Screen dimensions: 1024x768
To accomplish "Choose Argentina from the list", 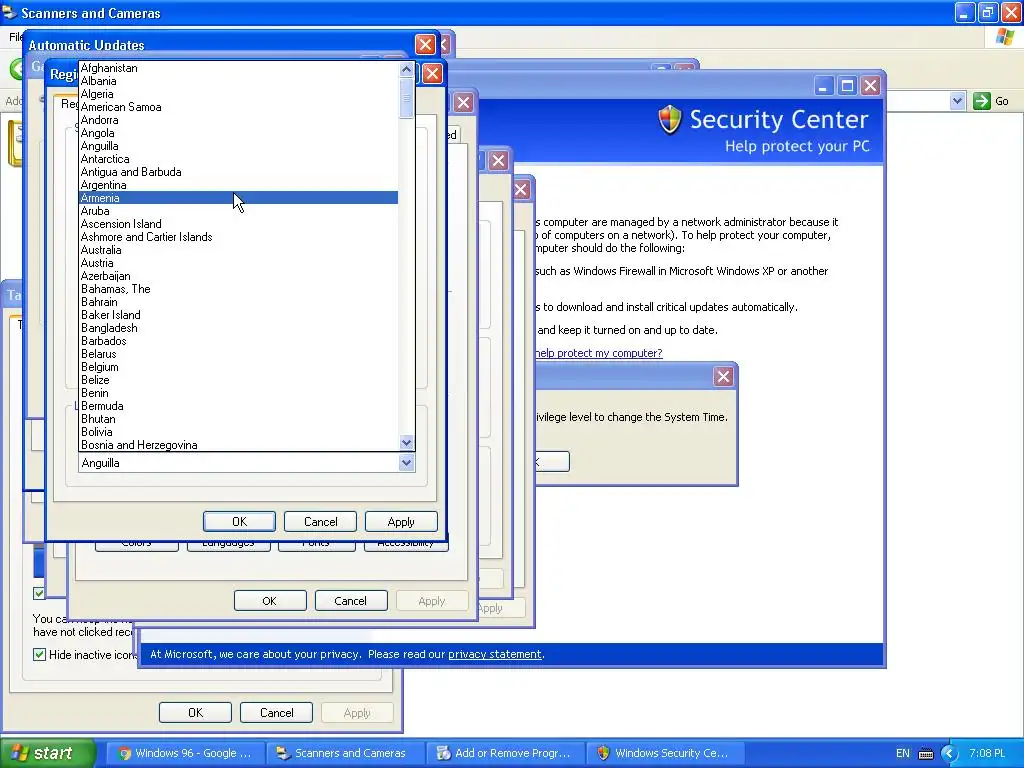I will click(x=238, y=185).
